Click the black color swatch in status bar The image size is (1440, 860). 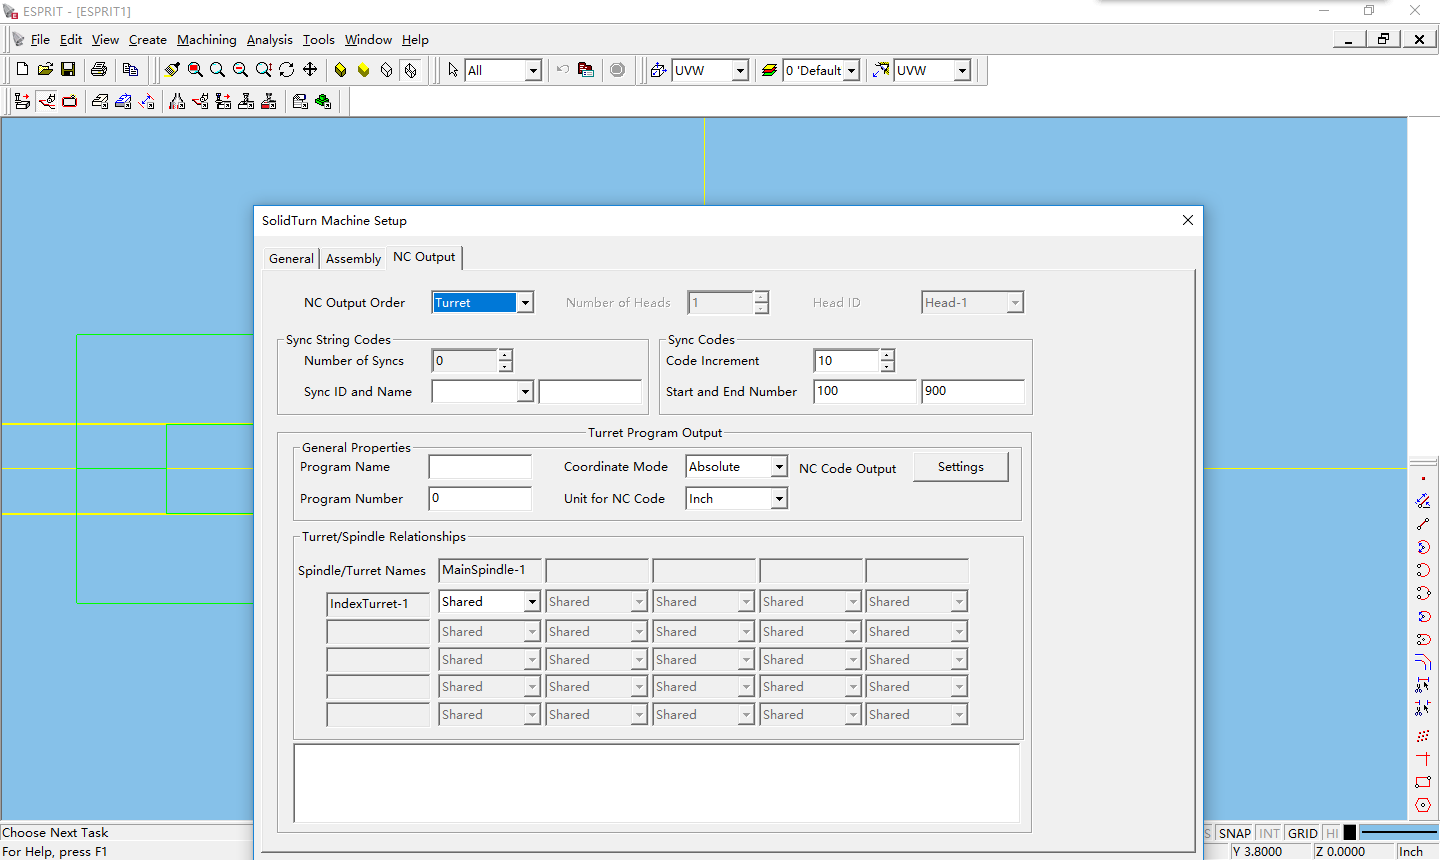pos(1350,833)
